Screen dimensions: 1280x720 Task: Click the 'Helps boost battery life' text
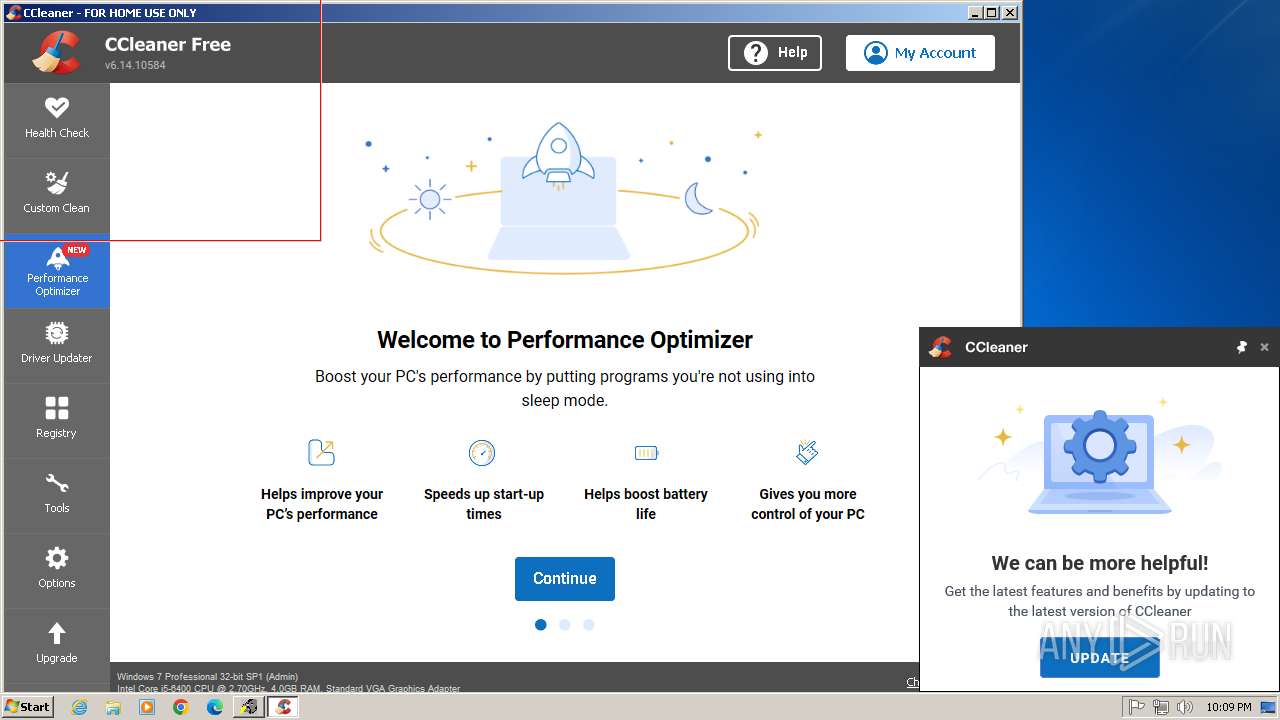pos(646,504)
